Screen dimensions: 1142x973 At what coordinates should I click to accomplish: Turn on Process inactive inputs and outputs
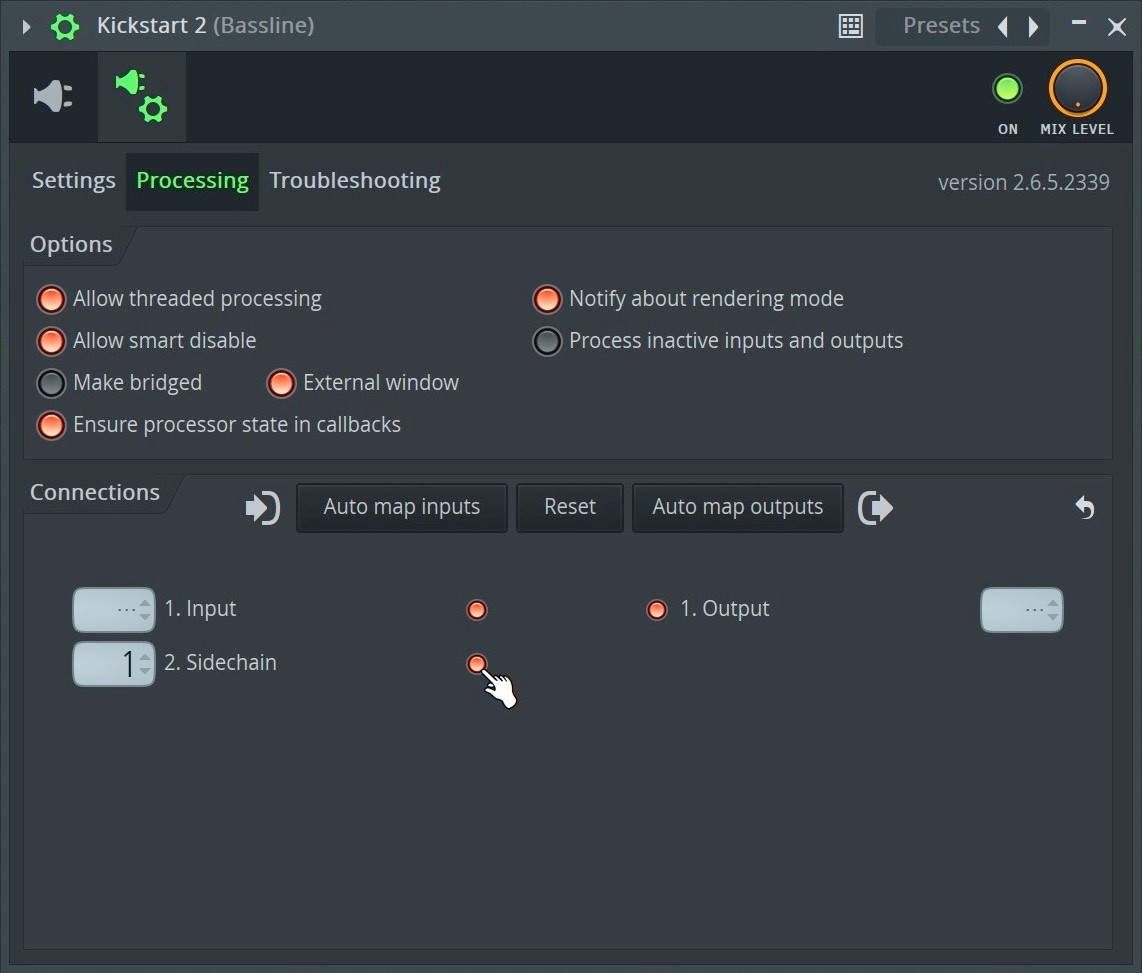547,341
